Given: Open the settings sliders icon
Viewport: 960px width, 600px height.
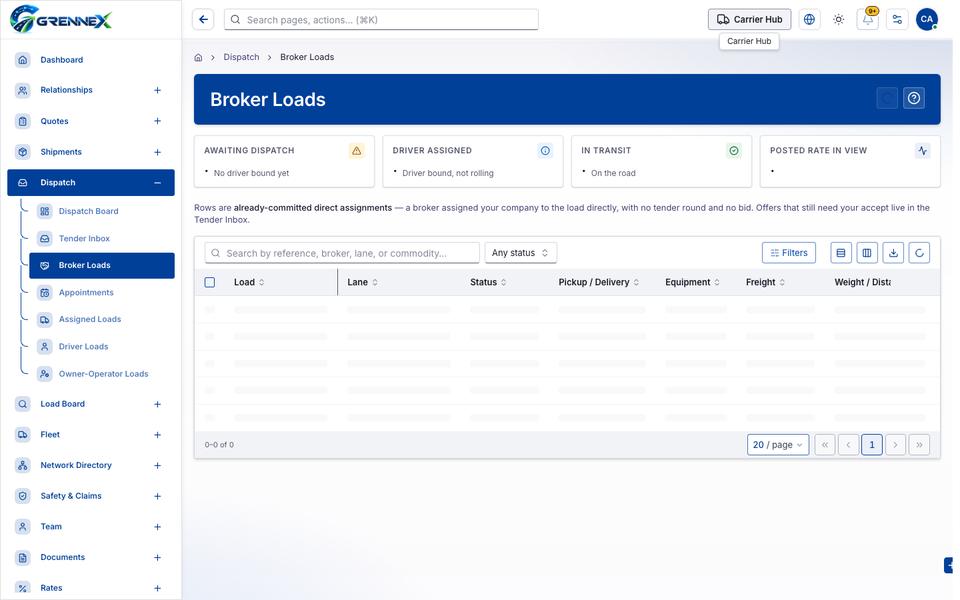Looking at the screenshot, I should (x=898, y=20).
